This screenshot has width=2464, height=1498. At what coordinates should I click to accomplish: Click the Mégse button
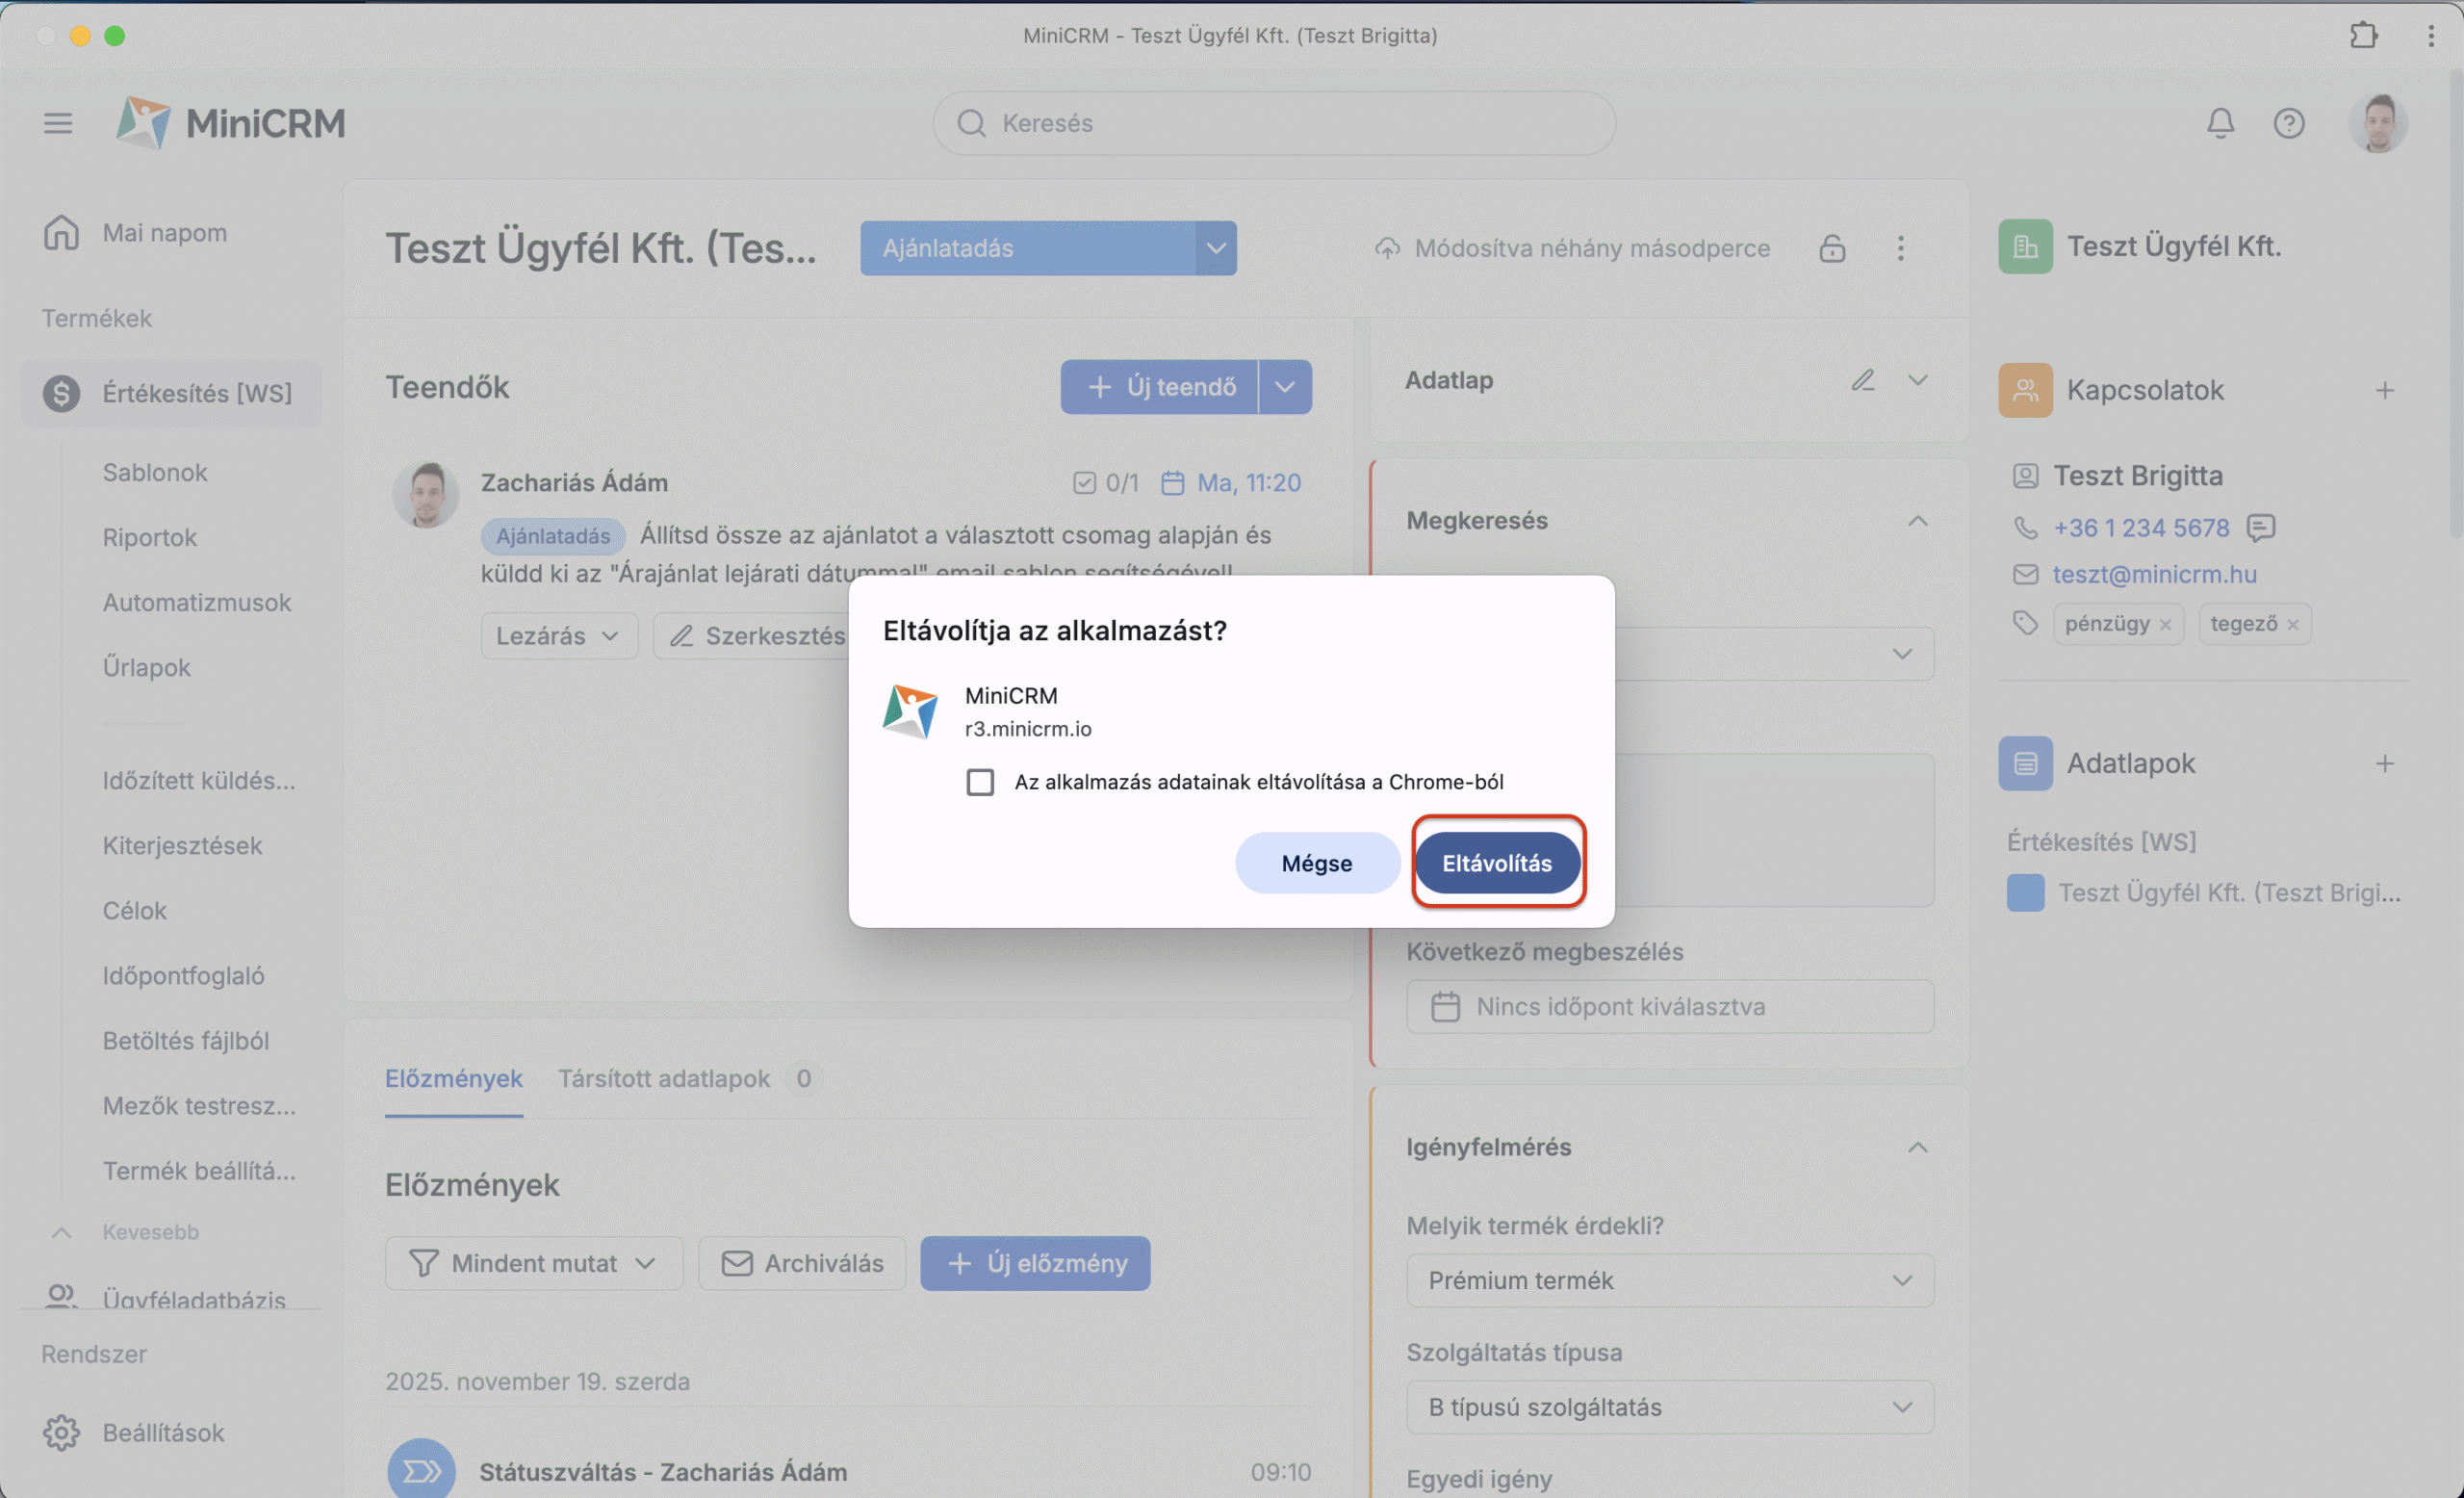[x=1316, y=863]
